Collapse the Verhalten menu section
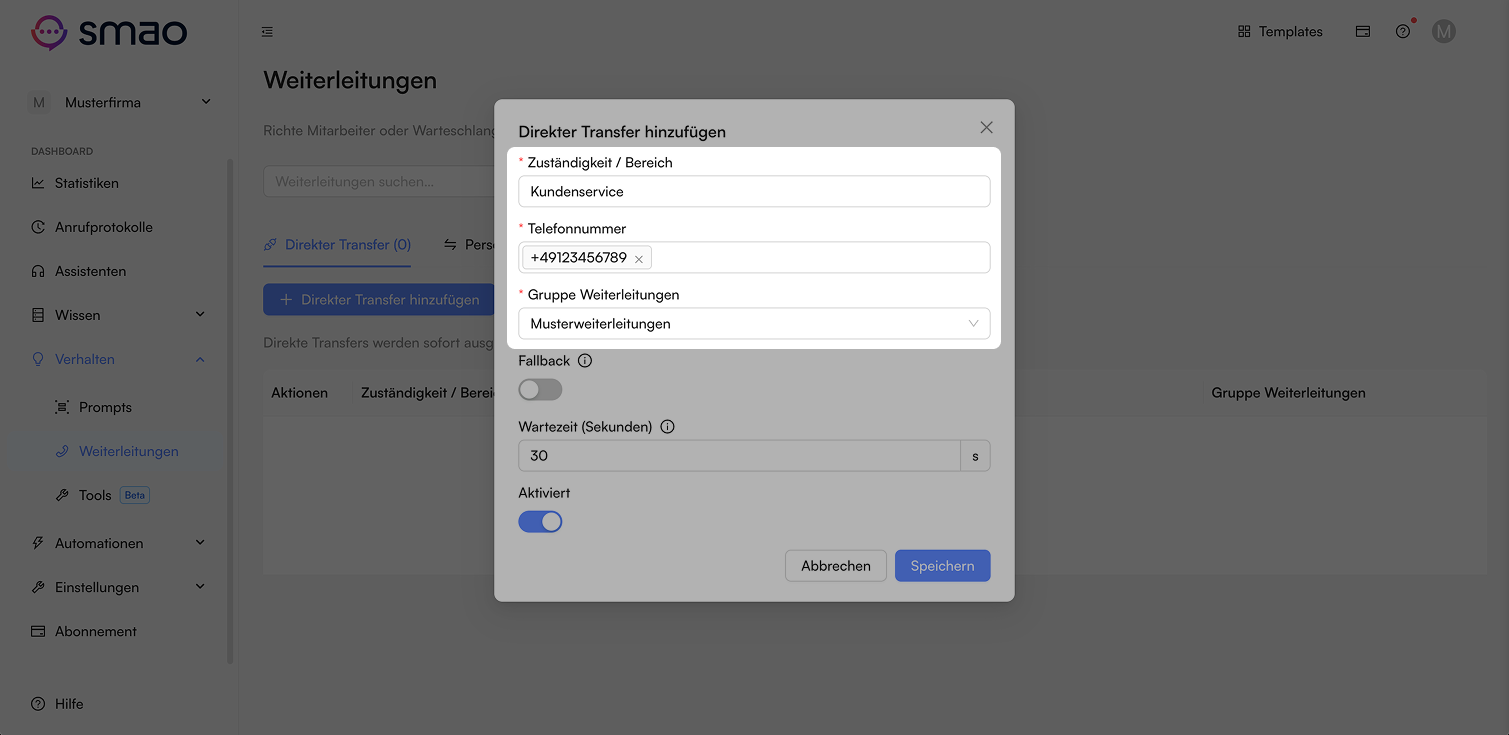The image size is (1509, 735). pos(120,359)
